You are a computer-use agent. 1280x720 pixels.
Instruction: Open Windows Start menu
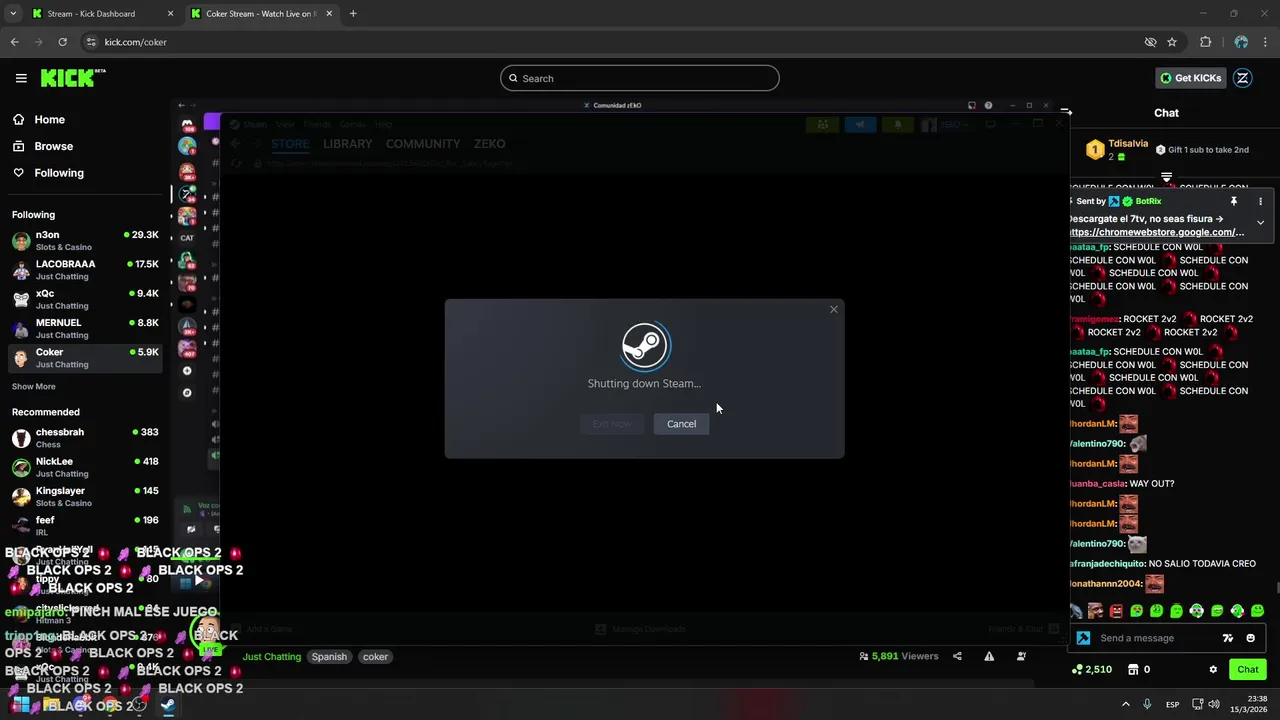point(21,704)
